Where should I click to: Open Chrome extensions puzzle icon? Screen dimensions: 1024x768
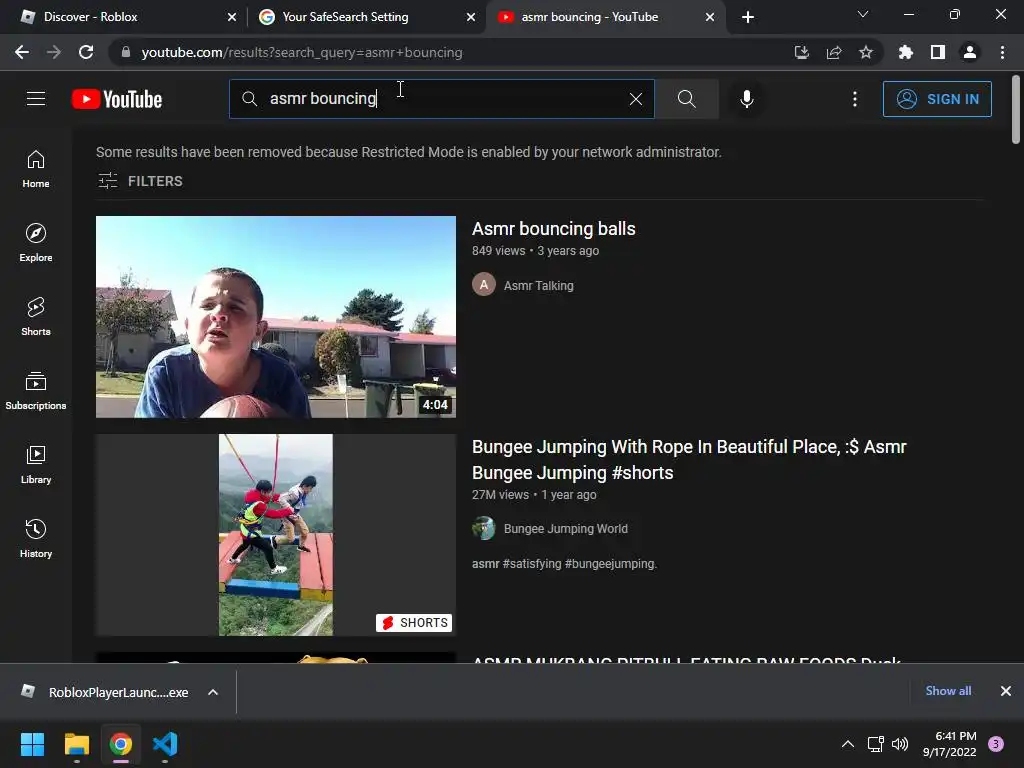(x=905, y=52)
